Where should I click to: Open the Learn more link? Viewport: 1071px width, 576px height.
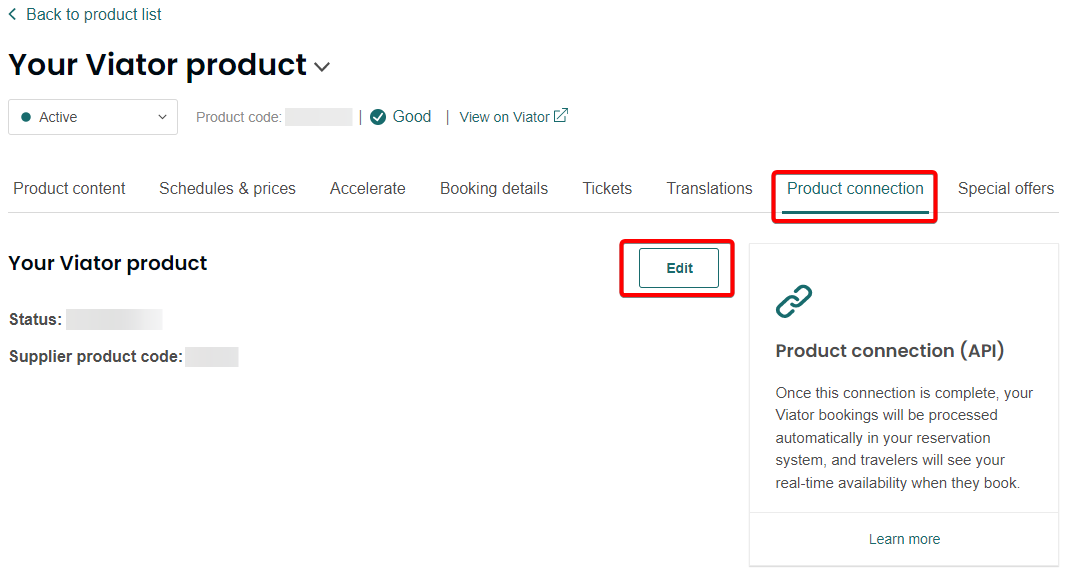pos(904,539)
